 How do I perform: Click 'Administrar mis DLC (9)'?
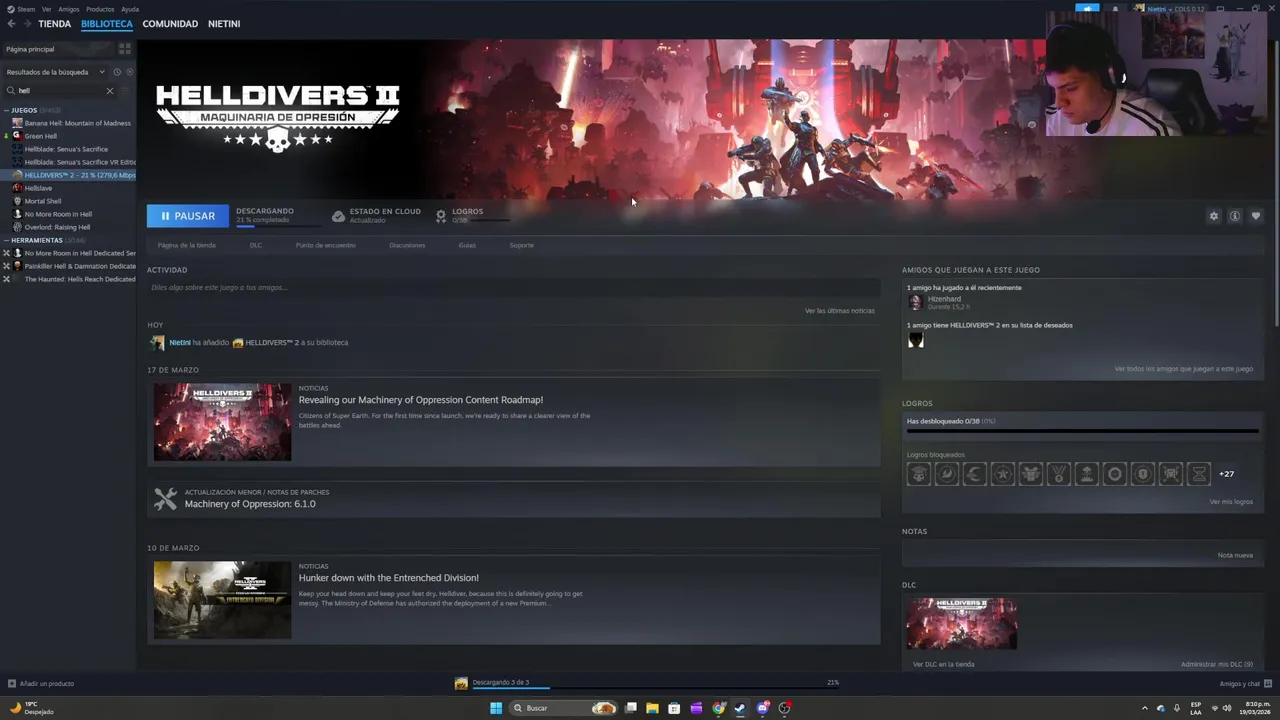(x=1217, y=664)
